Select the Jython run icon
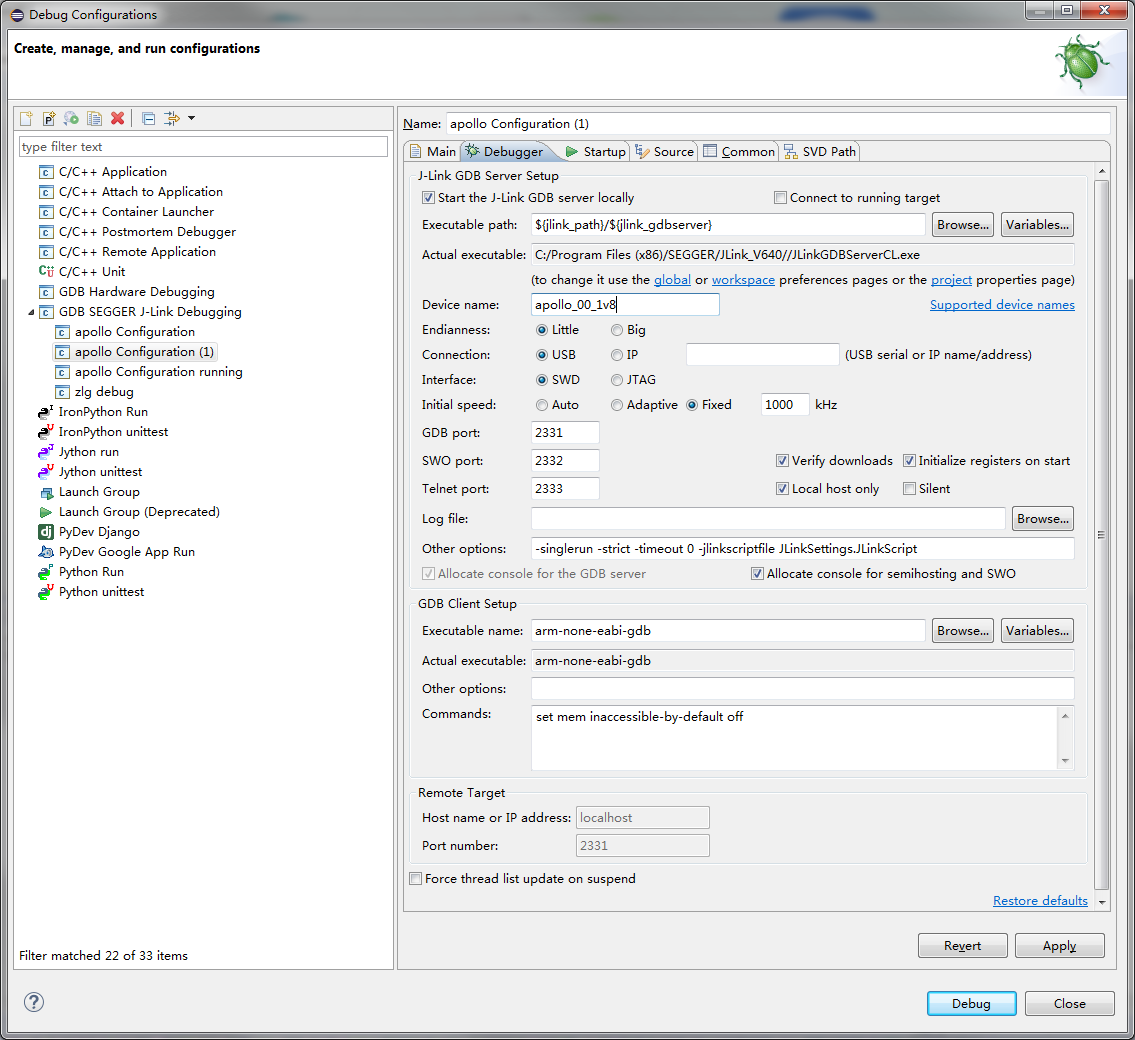 46,452
